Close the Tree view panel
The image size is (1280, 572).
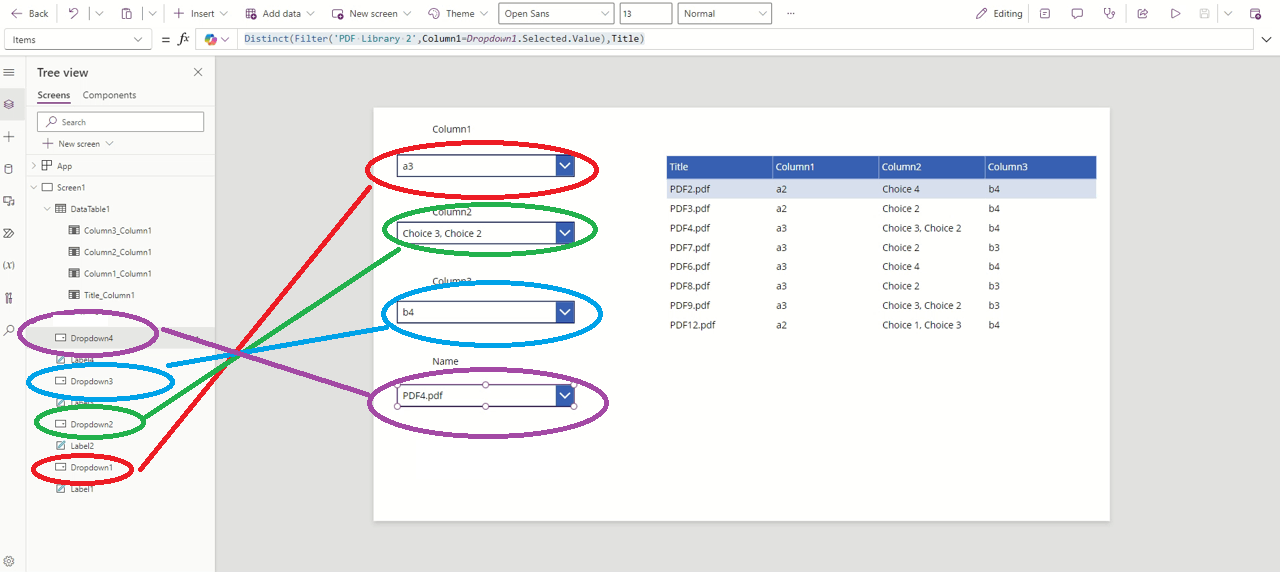click(198, 72)
